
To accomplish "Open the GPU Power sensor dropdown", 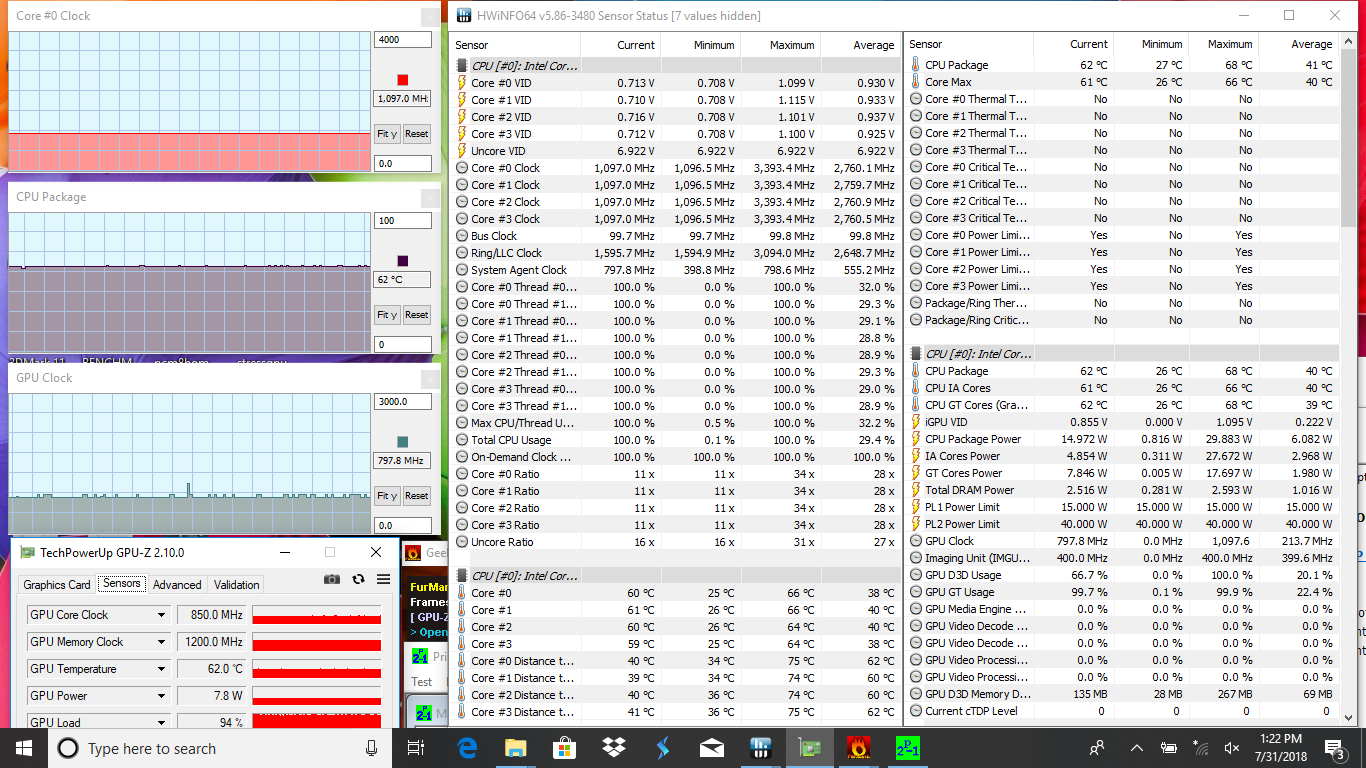I will tap(161, 696).
